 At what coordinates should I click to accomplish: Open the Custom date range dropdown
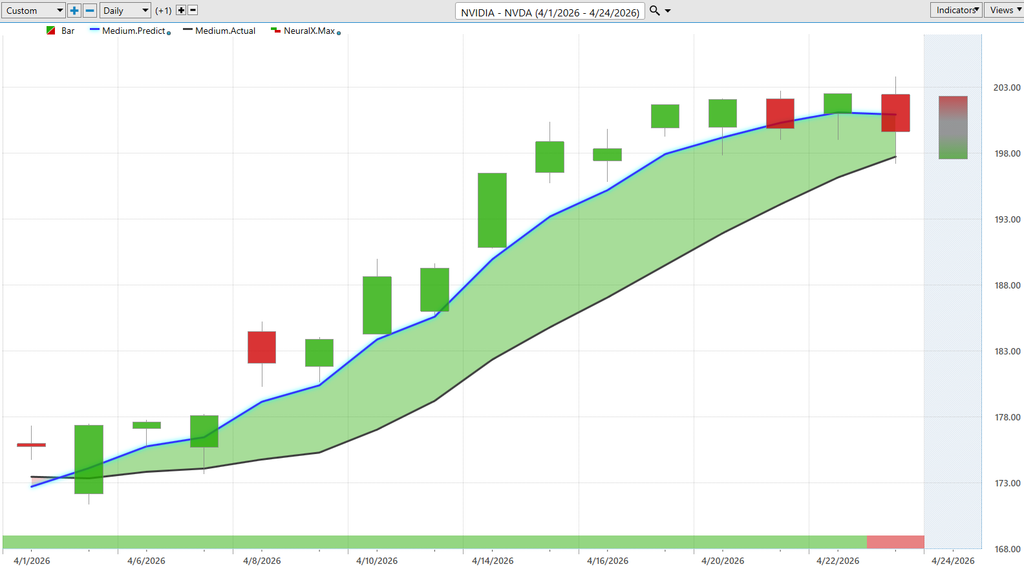tap(33, 10)
